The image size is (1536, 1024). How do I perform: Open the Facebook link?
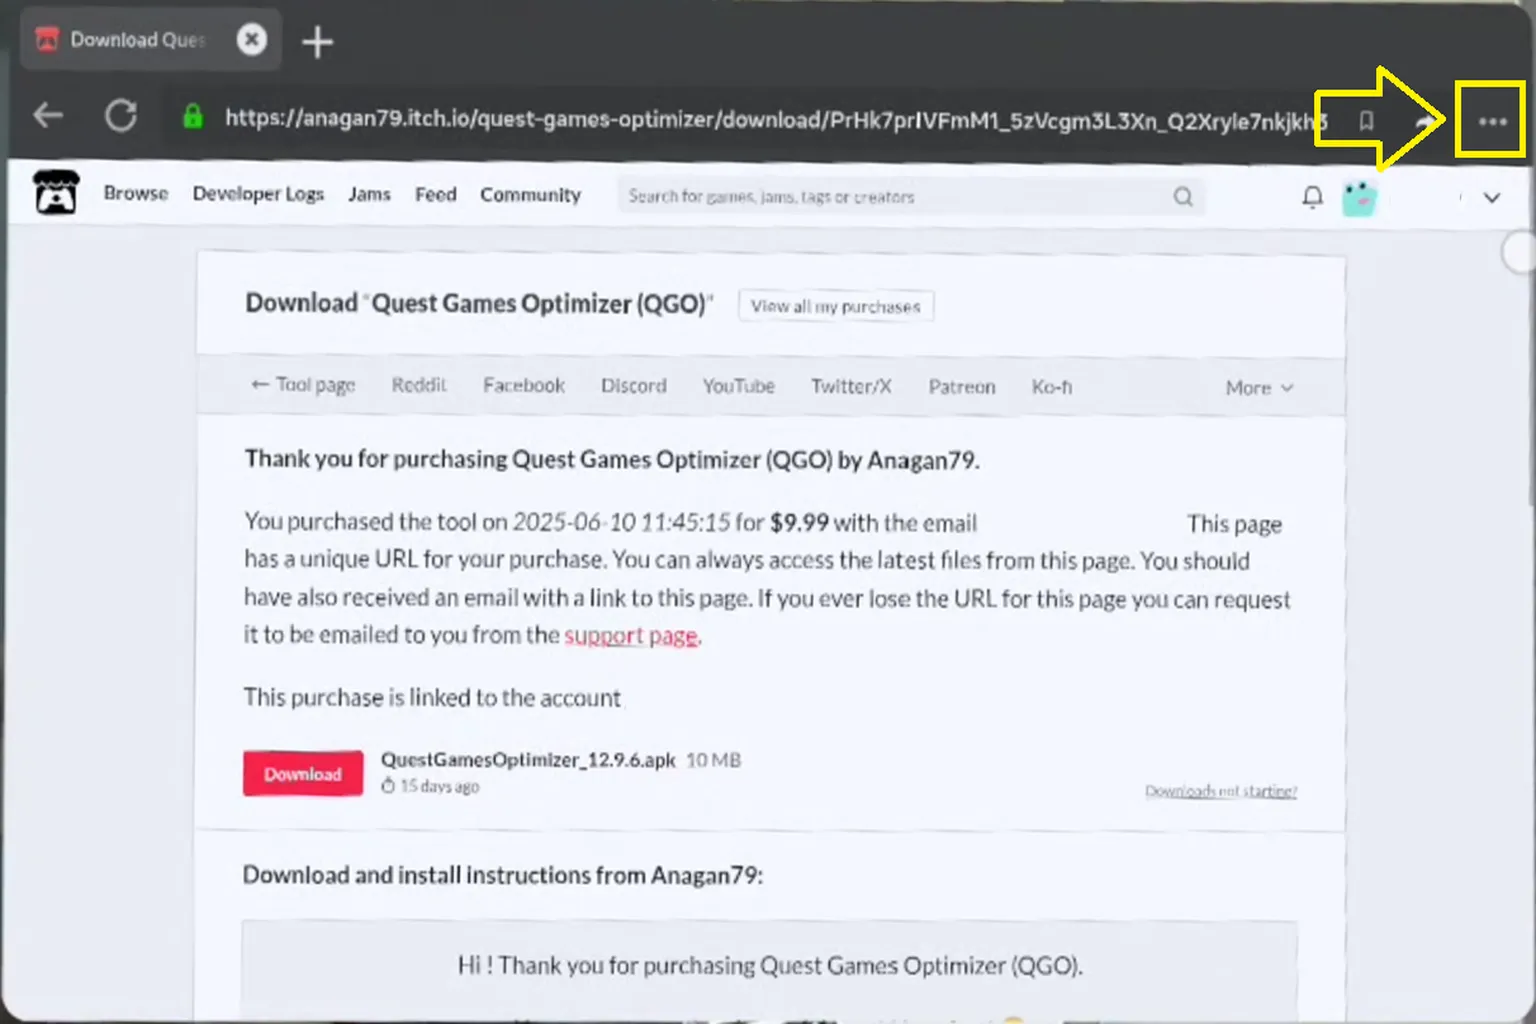point(524,385)
